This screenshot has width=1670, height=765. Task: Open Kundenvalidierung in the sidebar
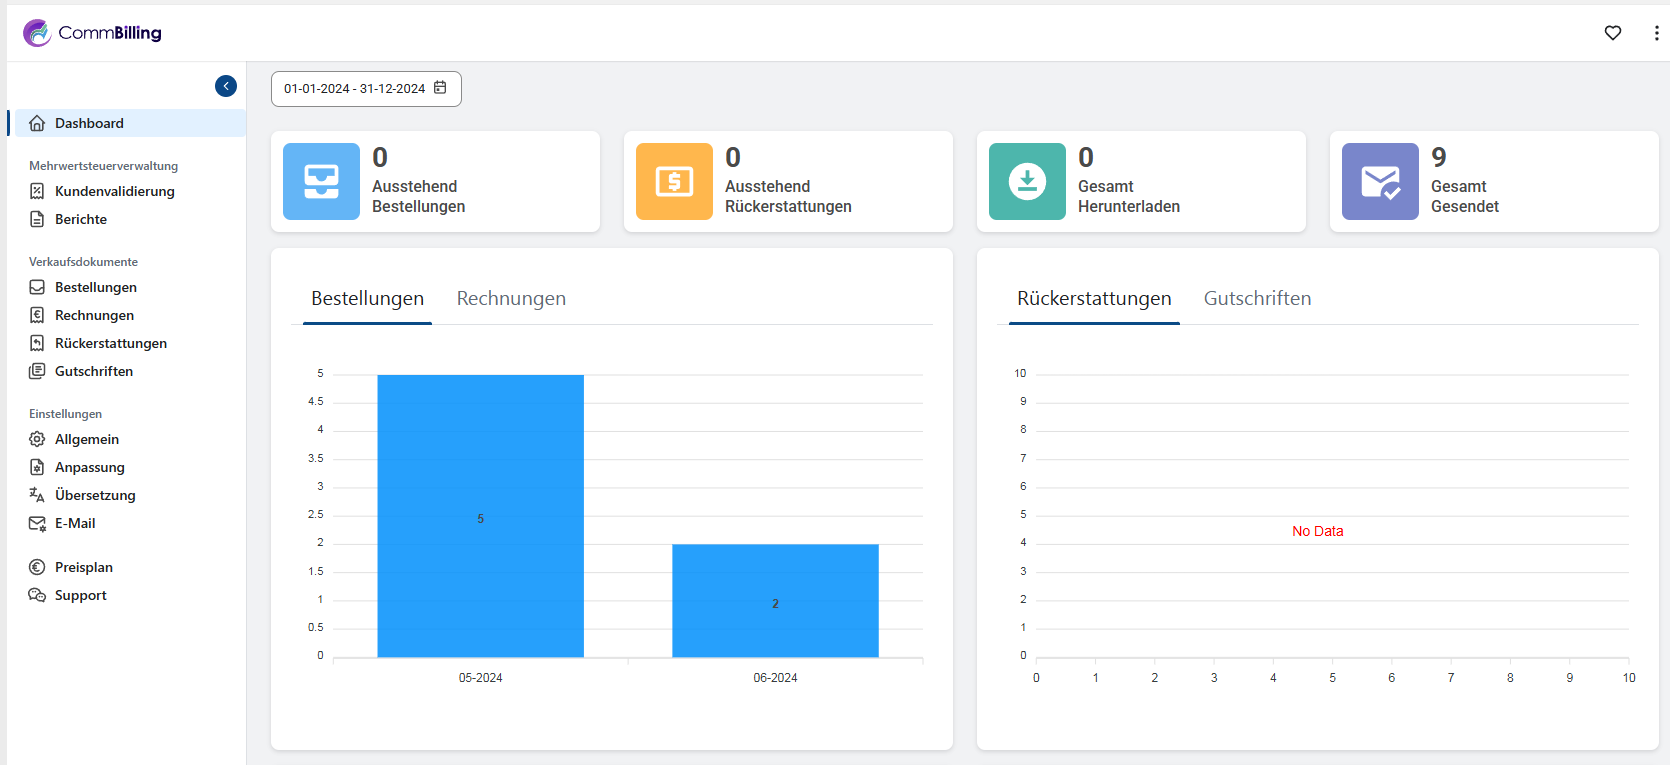(114, 191)
